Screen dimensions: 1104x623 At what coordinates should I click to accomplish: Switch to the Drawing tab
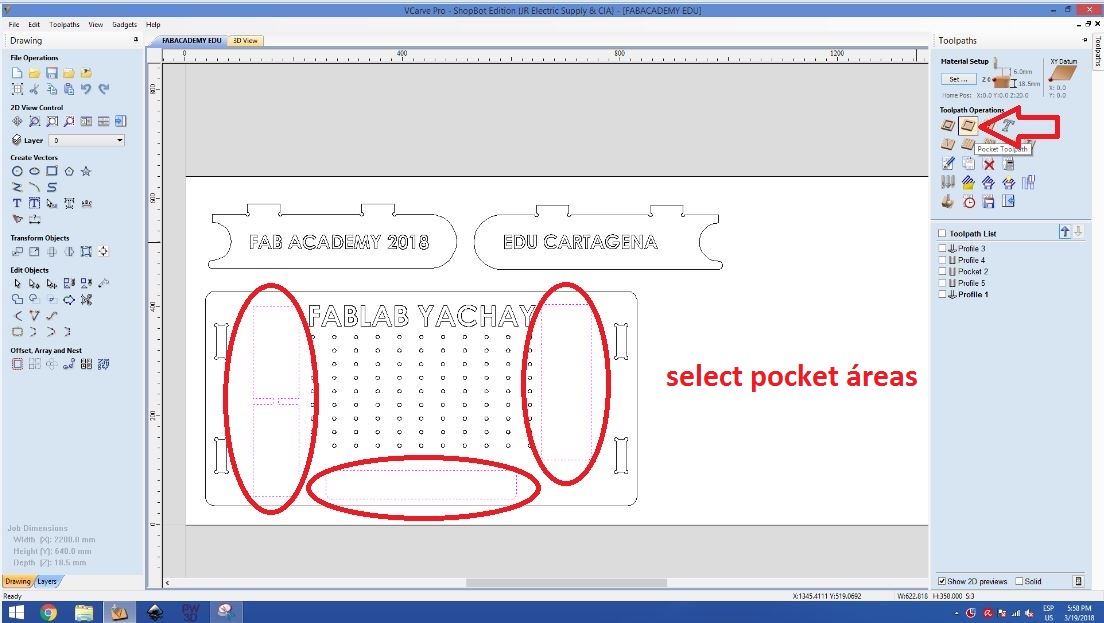click(18, 581)
